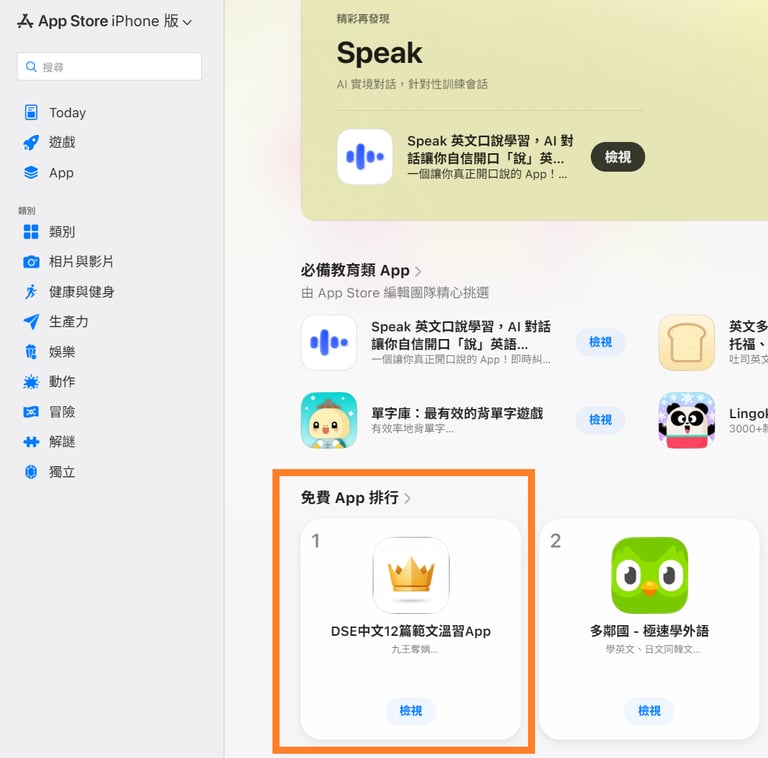Click Speak 英文口說學習 title in list row

461,335
